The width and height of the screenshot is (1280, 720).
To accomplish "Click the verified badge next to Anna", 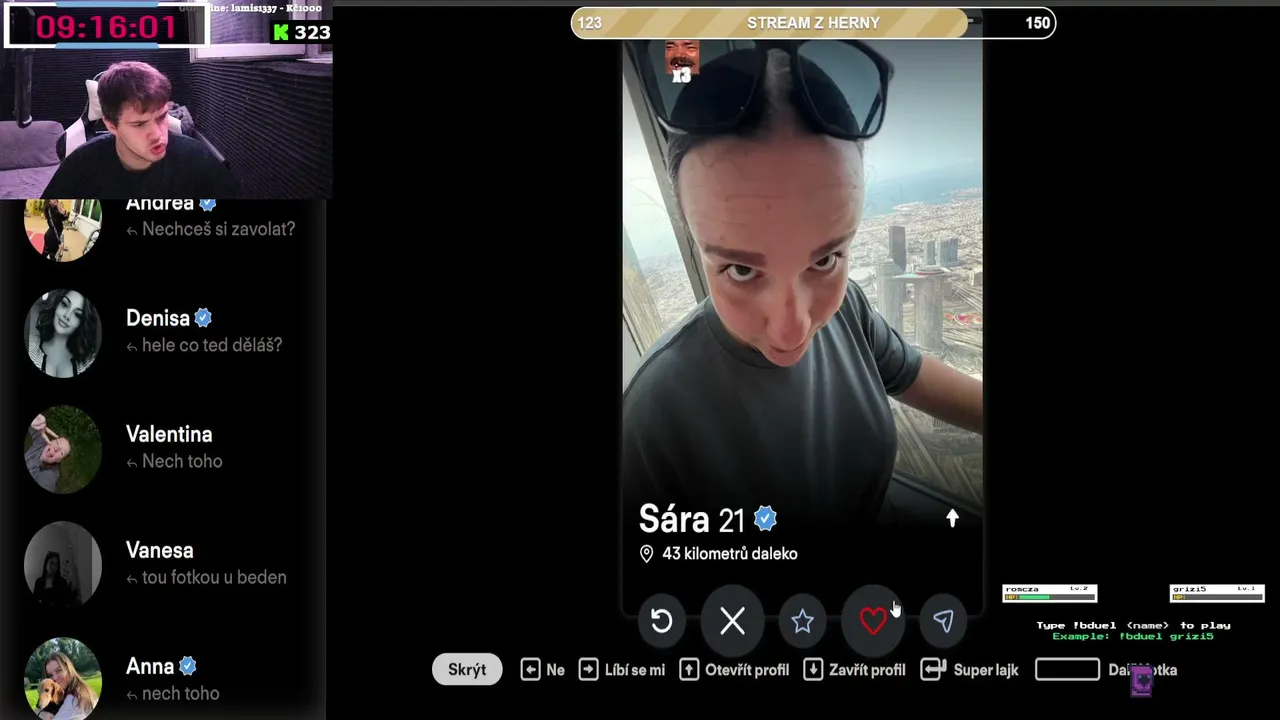I will [187, 666].
